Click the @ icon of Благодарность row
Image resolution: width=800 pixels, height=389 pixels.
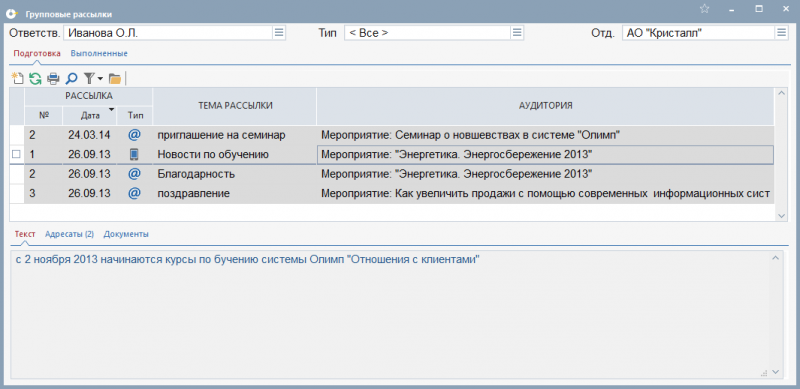(134, 174)
